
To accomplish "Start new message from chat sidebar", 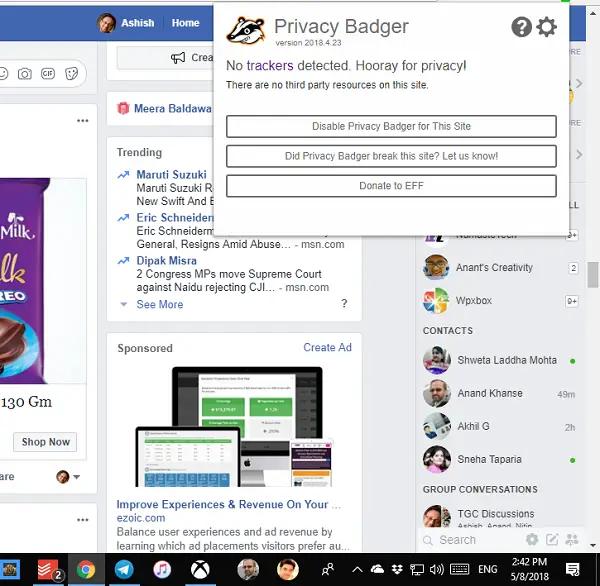I will coord(552,540).
